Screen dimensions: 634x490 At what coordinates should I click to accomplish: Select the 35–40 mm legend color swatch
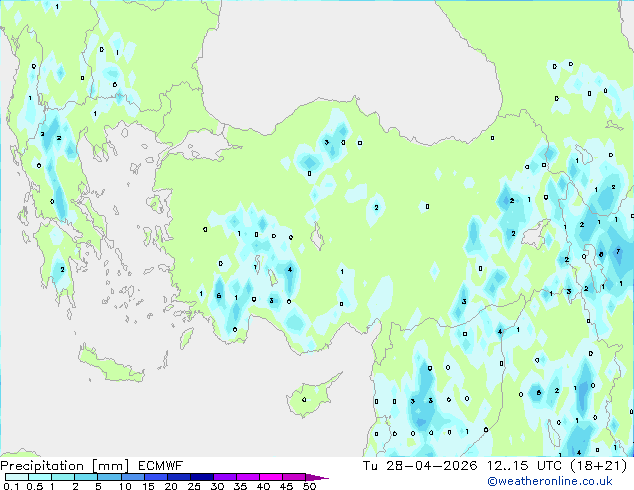pyautogui.click(x=247, y=477)
